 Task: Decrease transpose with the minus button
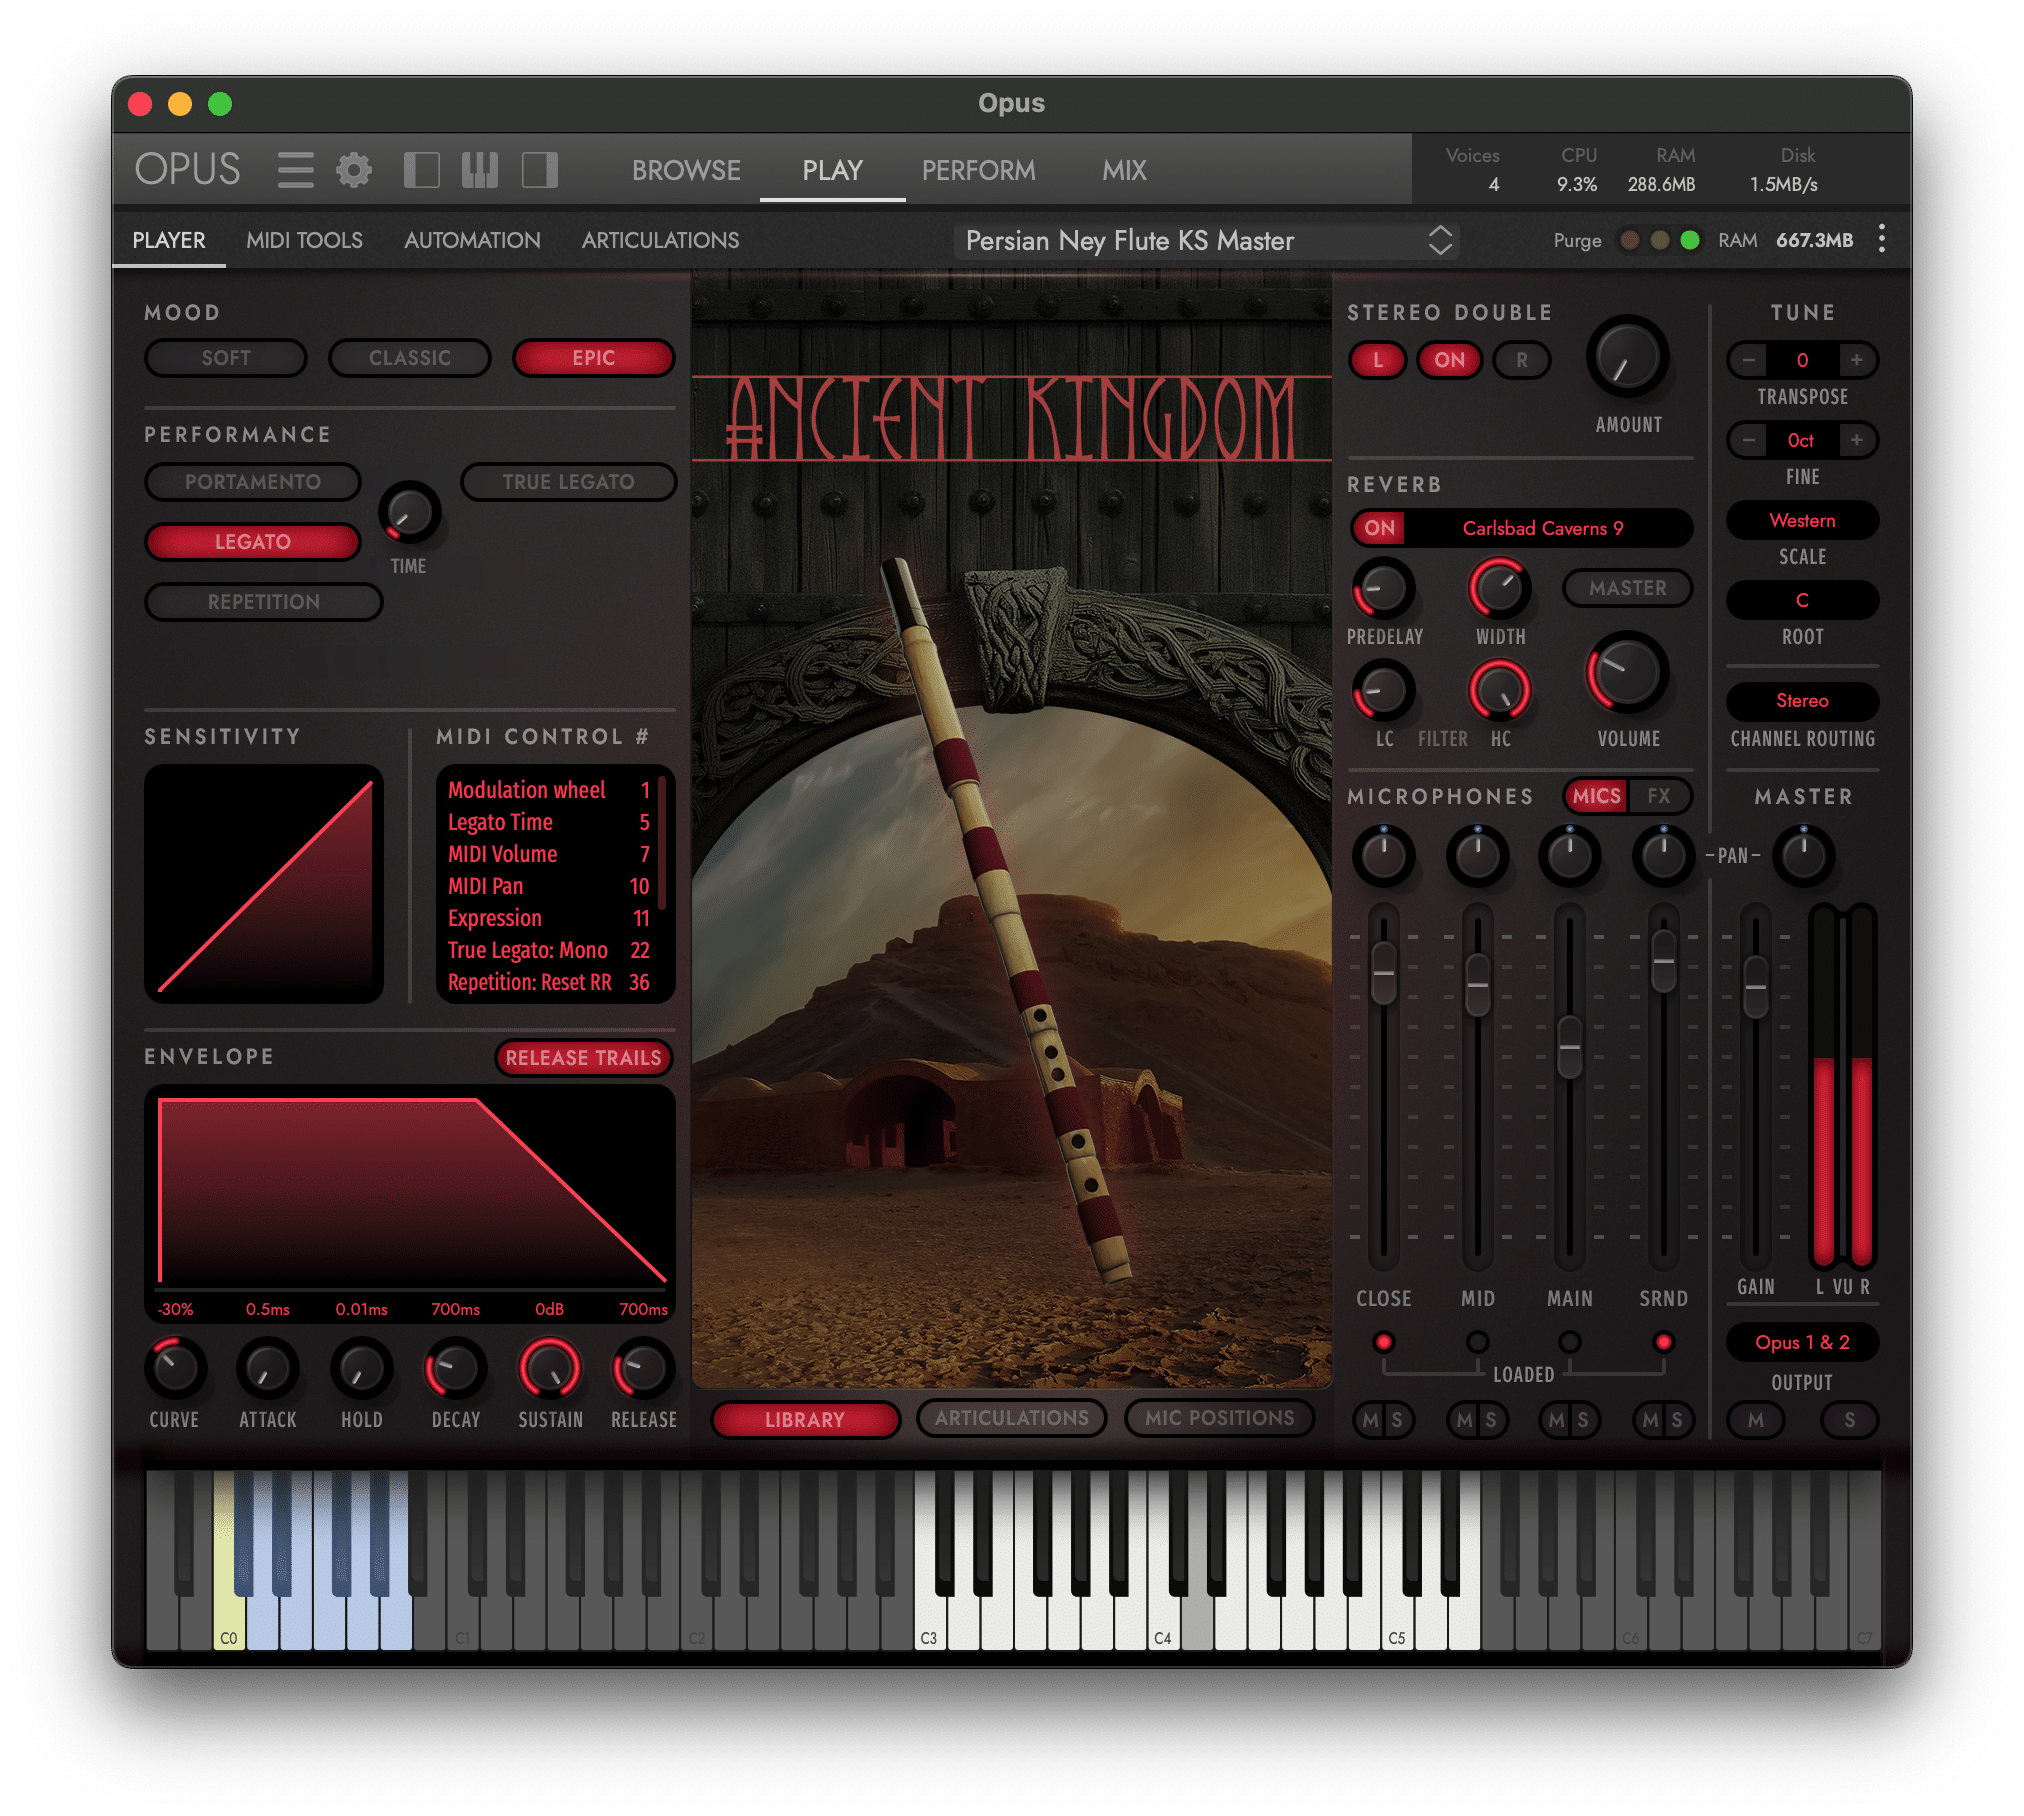[1749, 360]
